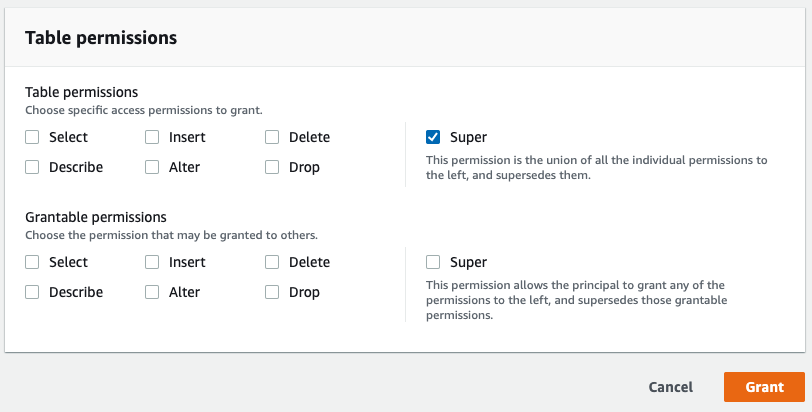
Task: Click the Alter label under Grantable permissions
Action: 184,292
